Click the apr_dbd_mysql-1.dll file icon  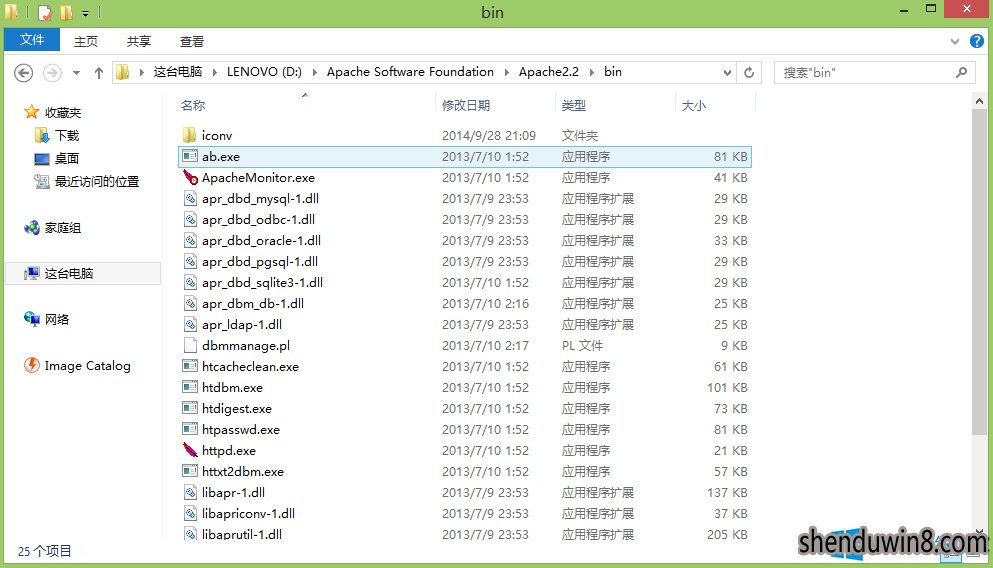pos(190,198)
